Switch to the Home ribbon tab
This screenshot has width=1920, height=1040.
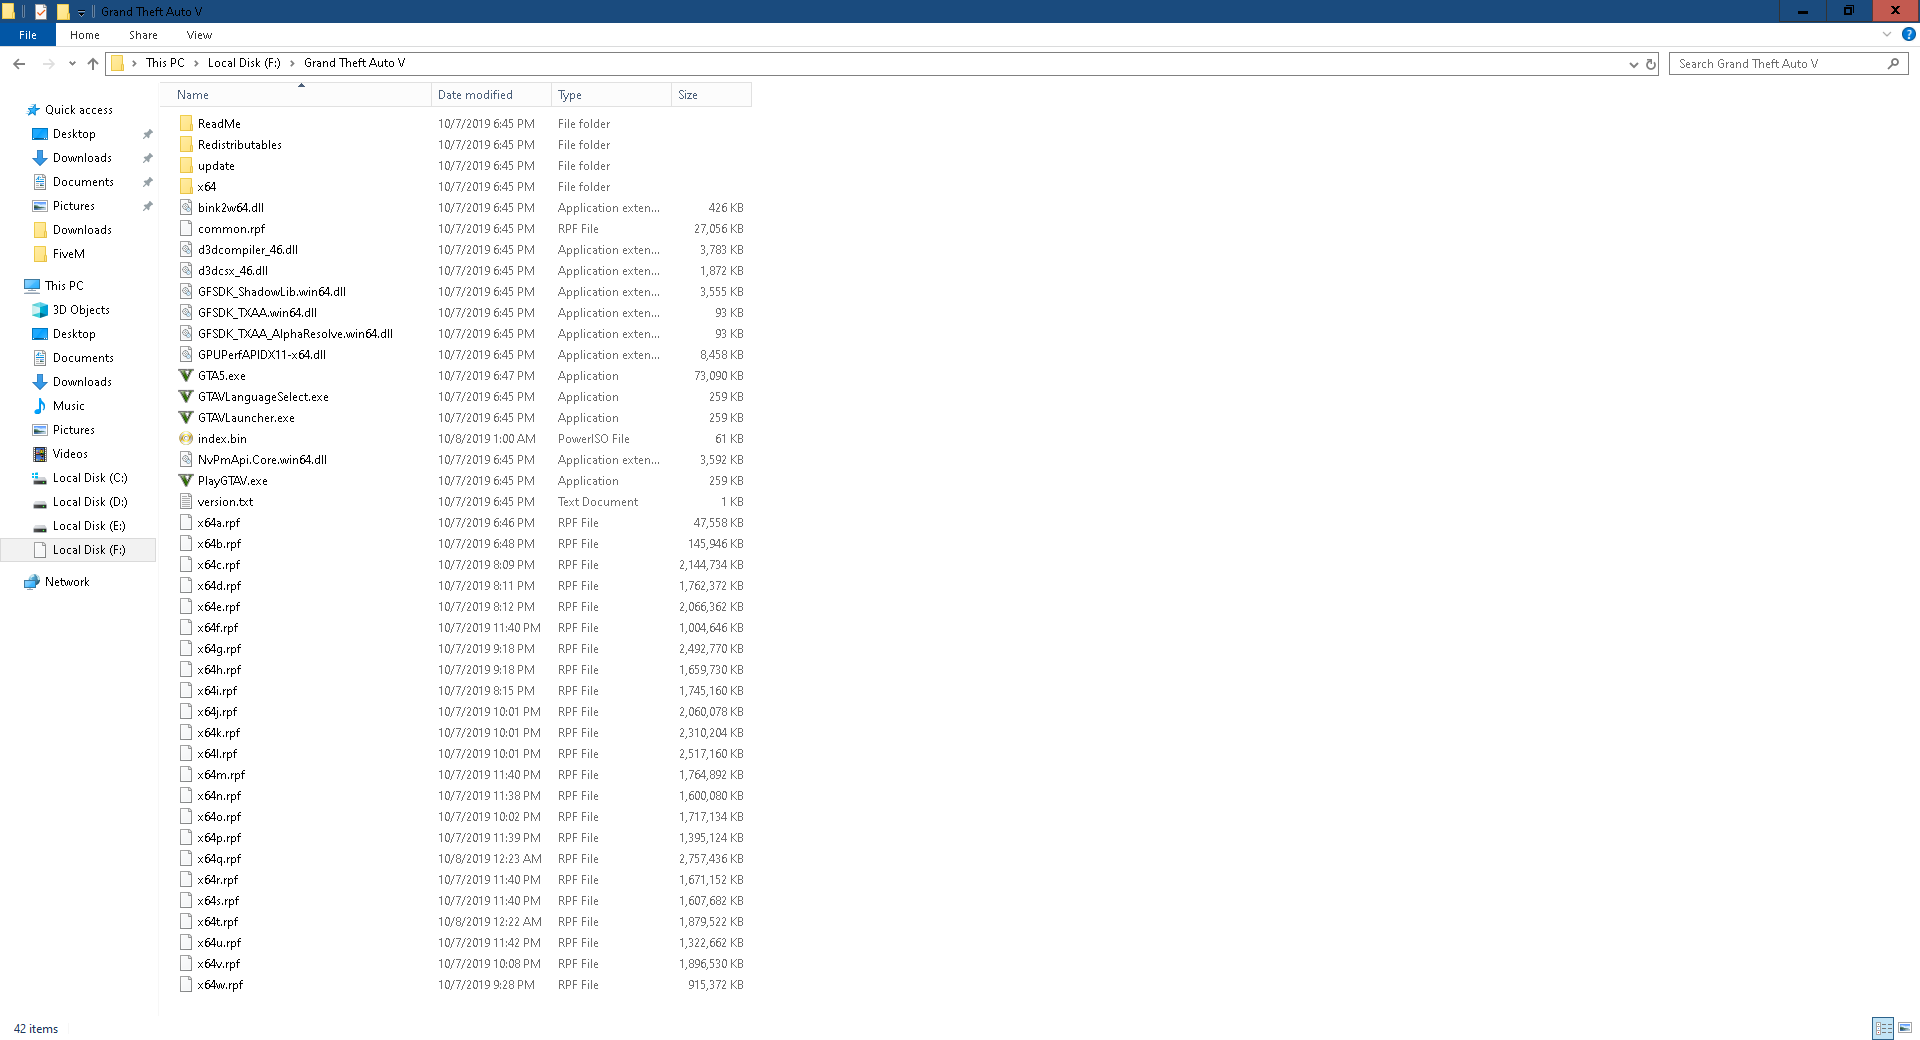(85, 35)
